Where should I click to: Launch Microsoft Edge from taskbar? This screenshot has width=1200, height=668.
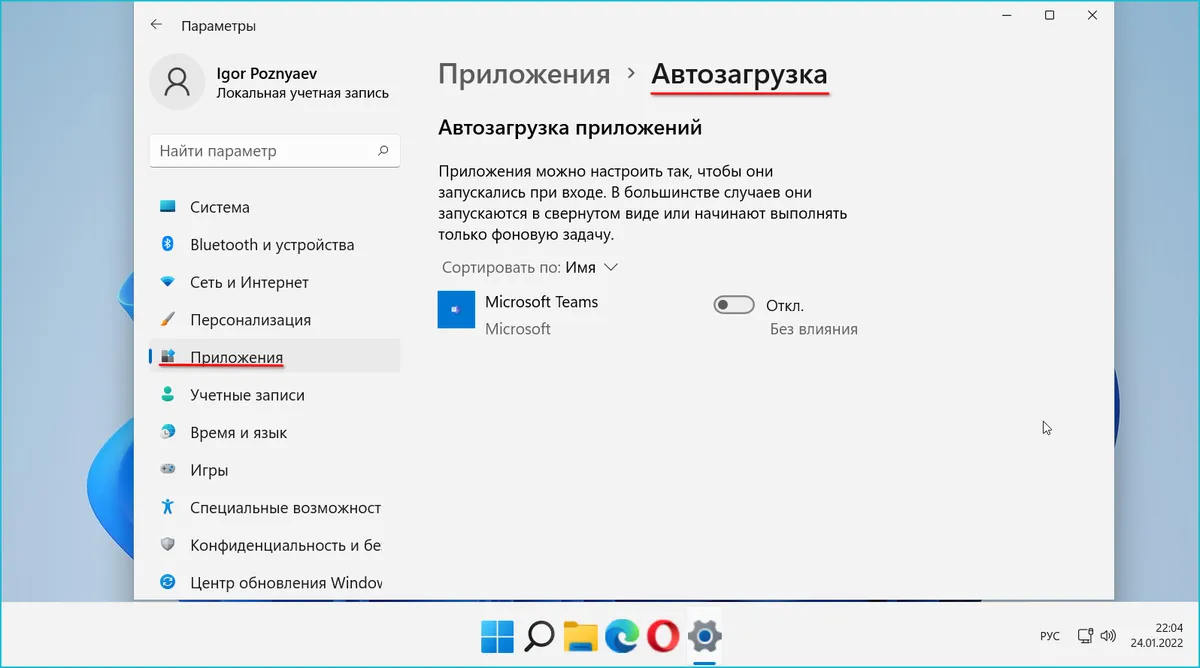621,635
